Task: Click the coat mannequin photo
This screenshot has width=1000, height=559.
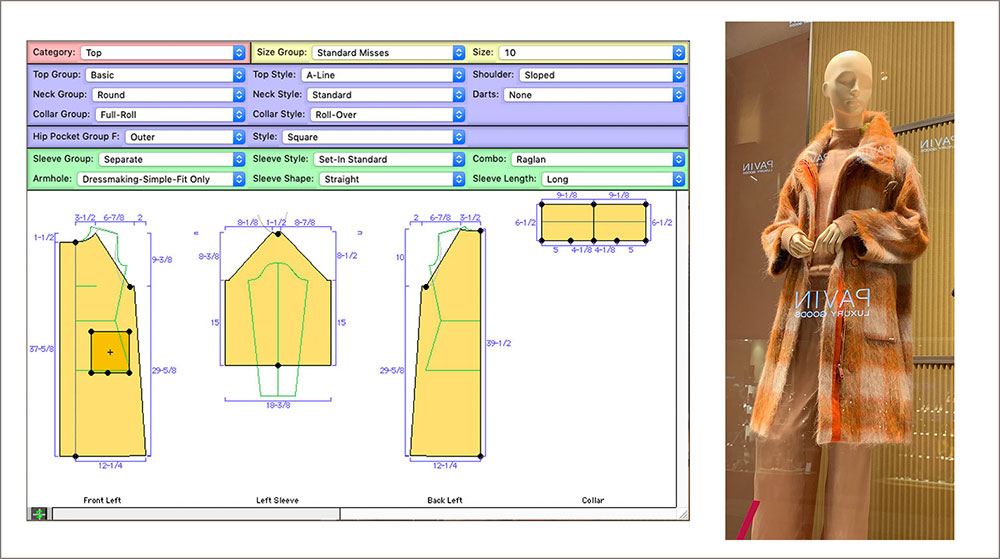Action: coord(839,280)
